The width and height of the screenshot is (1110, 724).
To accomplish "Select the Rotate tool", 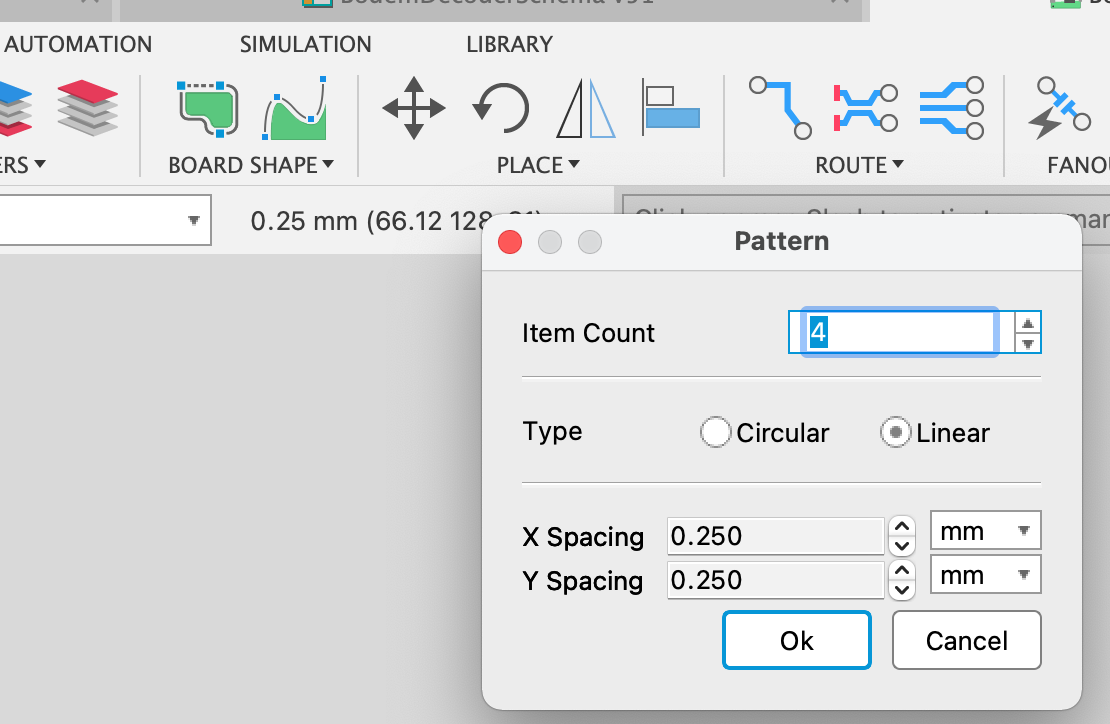I will 500,108.
